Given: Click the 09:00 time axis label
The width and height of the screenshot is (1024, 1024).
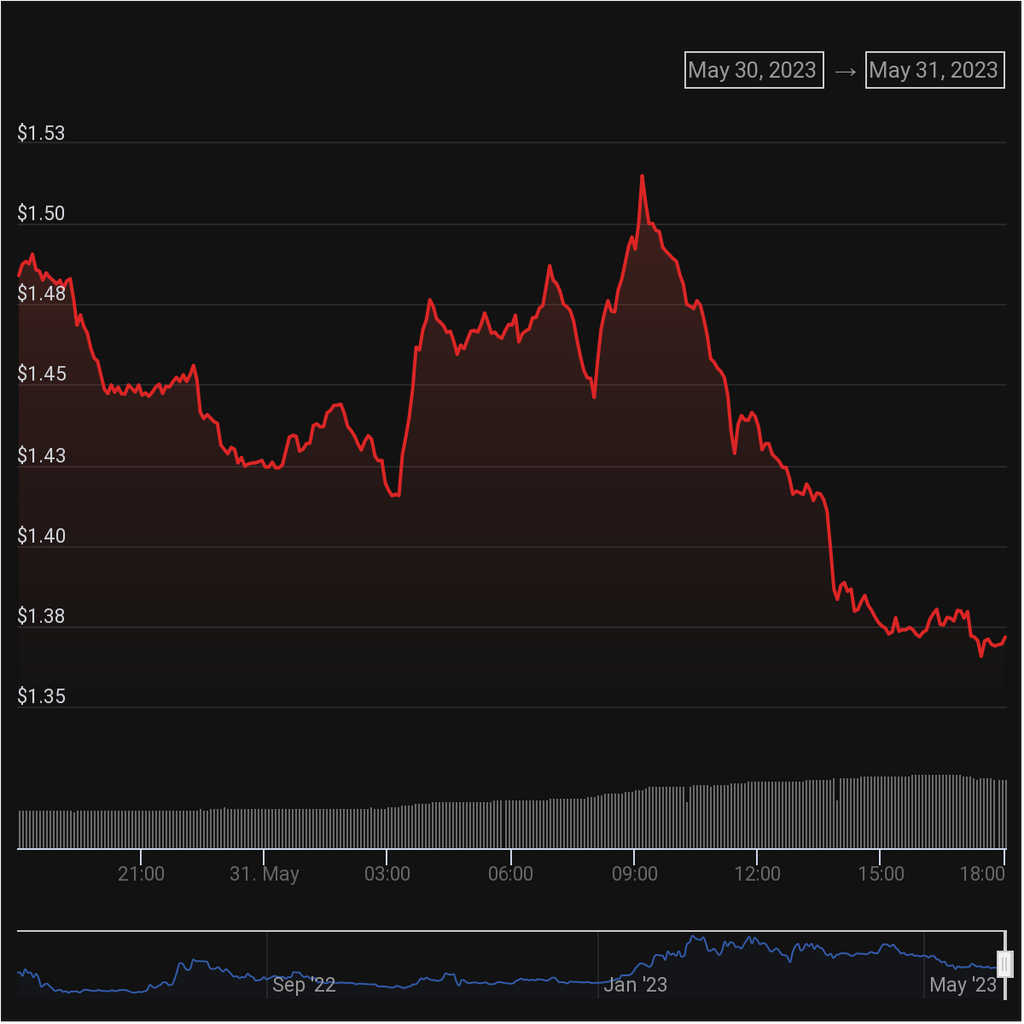Looking at the screenshot, I should click(x=634, y=874).
